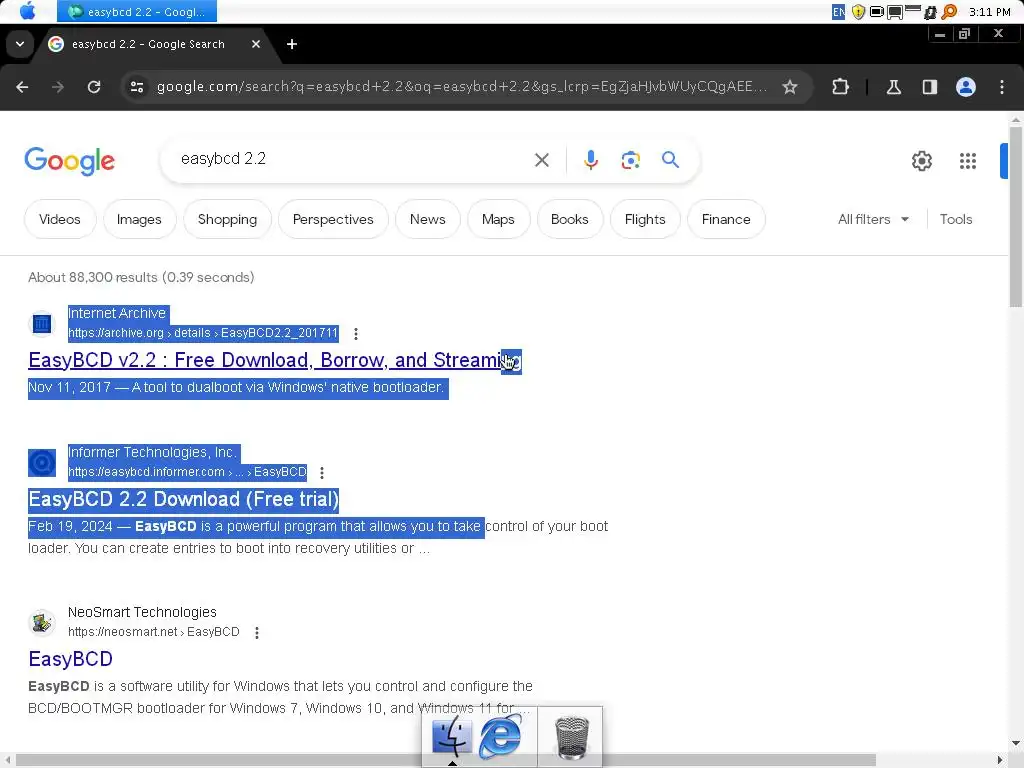Select the Flights filter
This screenshot has width=1024, height=768.
coord(645,219)
